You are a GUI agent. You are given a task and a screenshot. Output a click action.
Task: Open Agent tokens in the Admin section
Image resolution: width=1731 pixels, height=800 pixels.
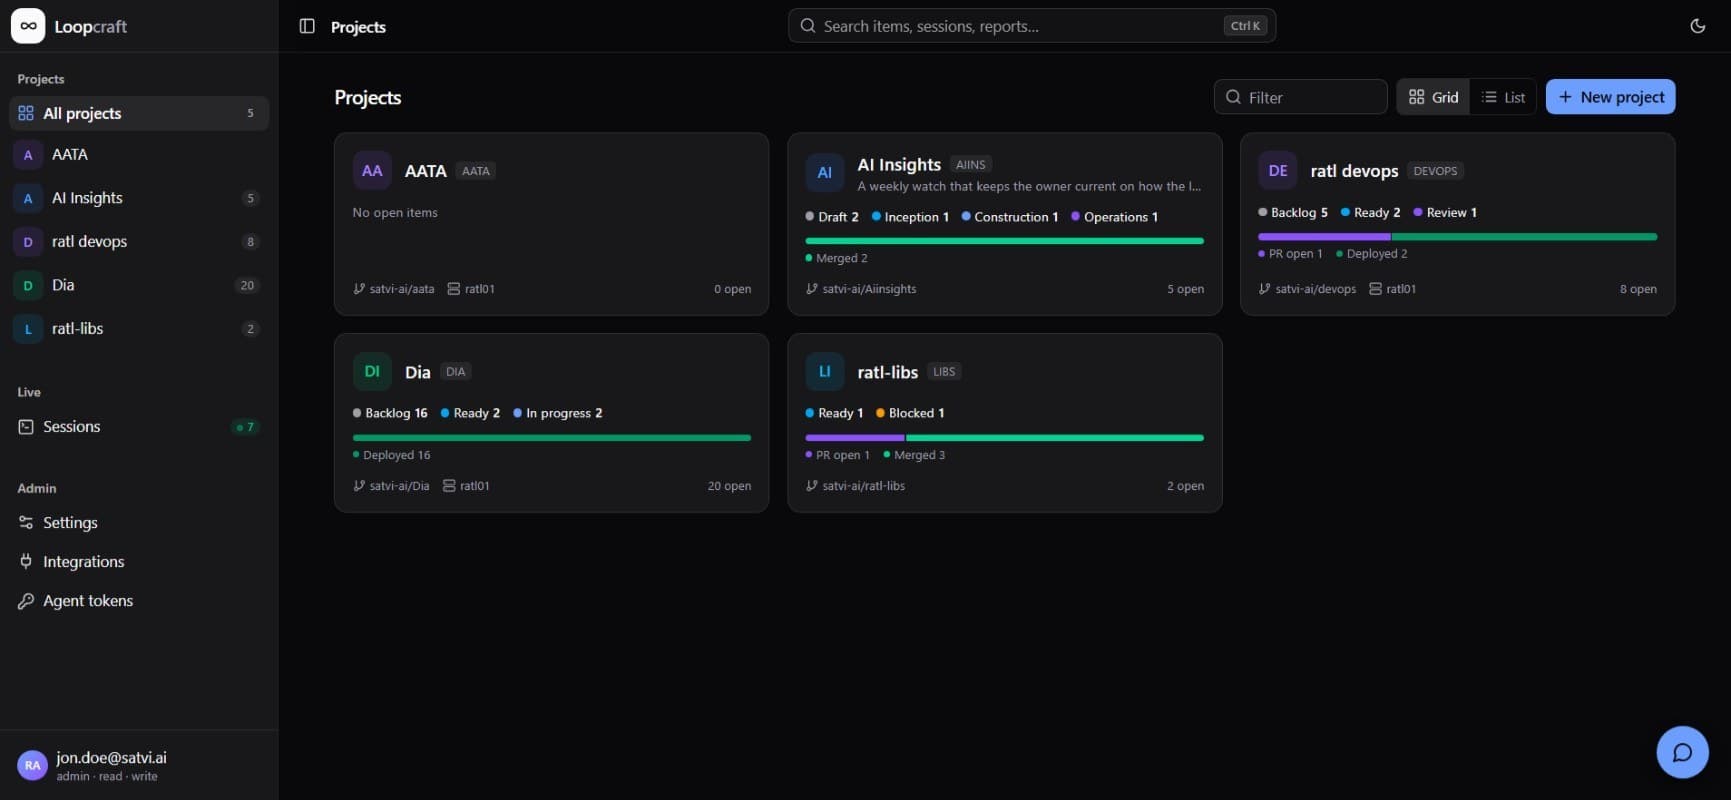coord(139,601)
